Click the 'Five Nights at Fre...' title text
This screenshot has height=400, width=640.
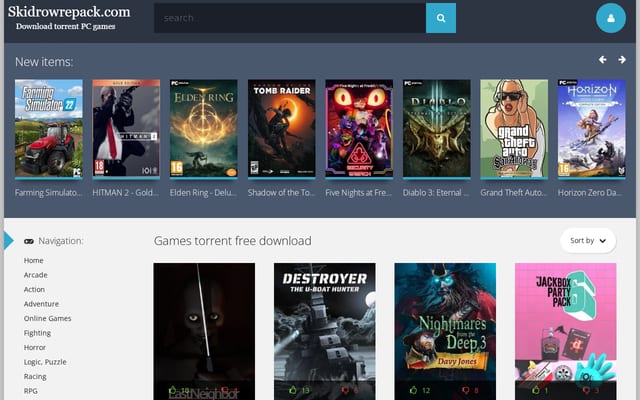coord(359,193)
